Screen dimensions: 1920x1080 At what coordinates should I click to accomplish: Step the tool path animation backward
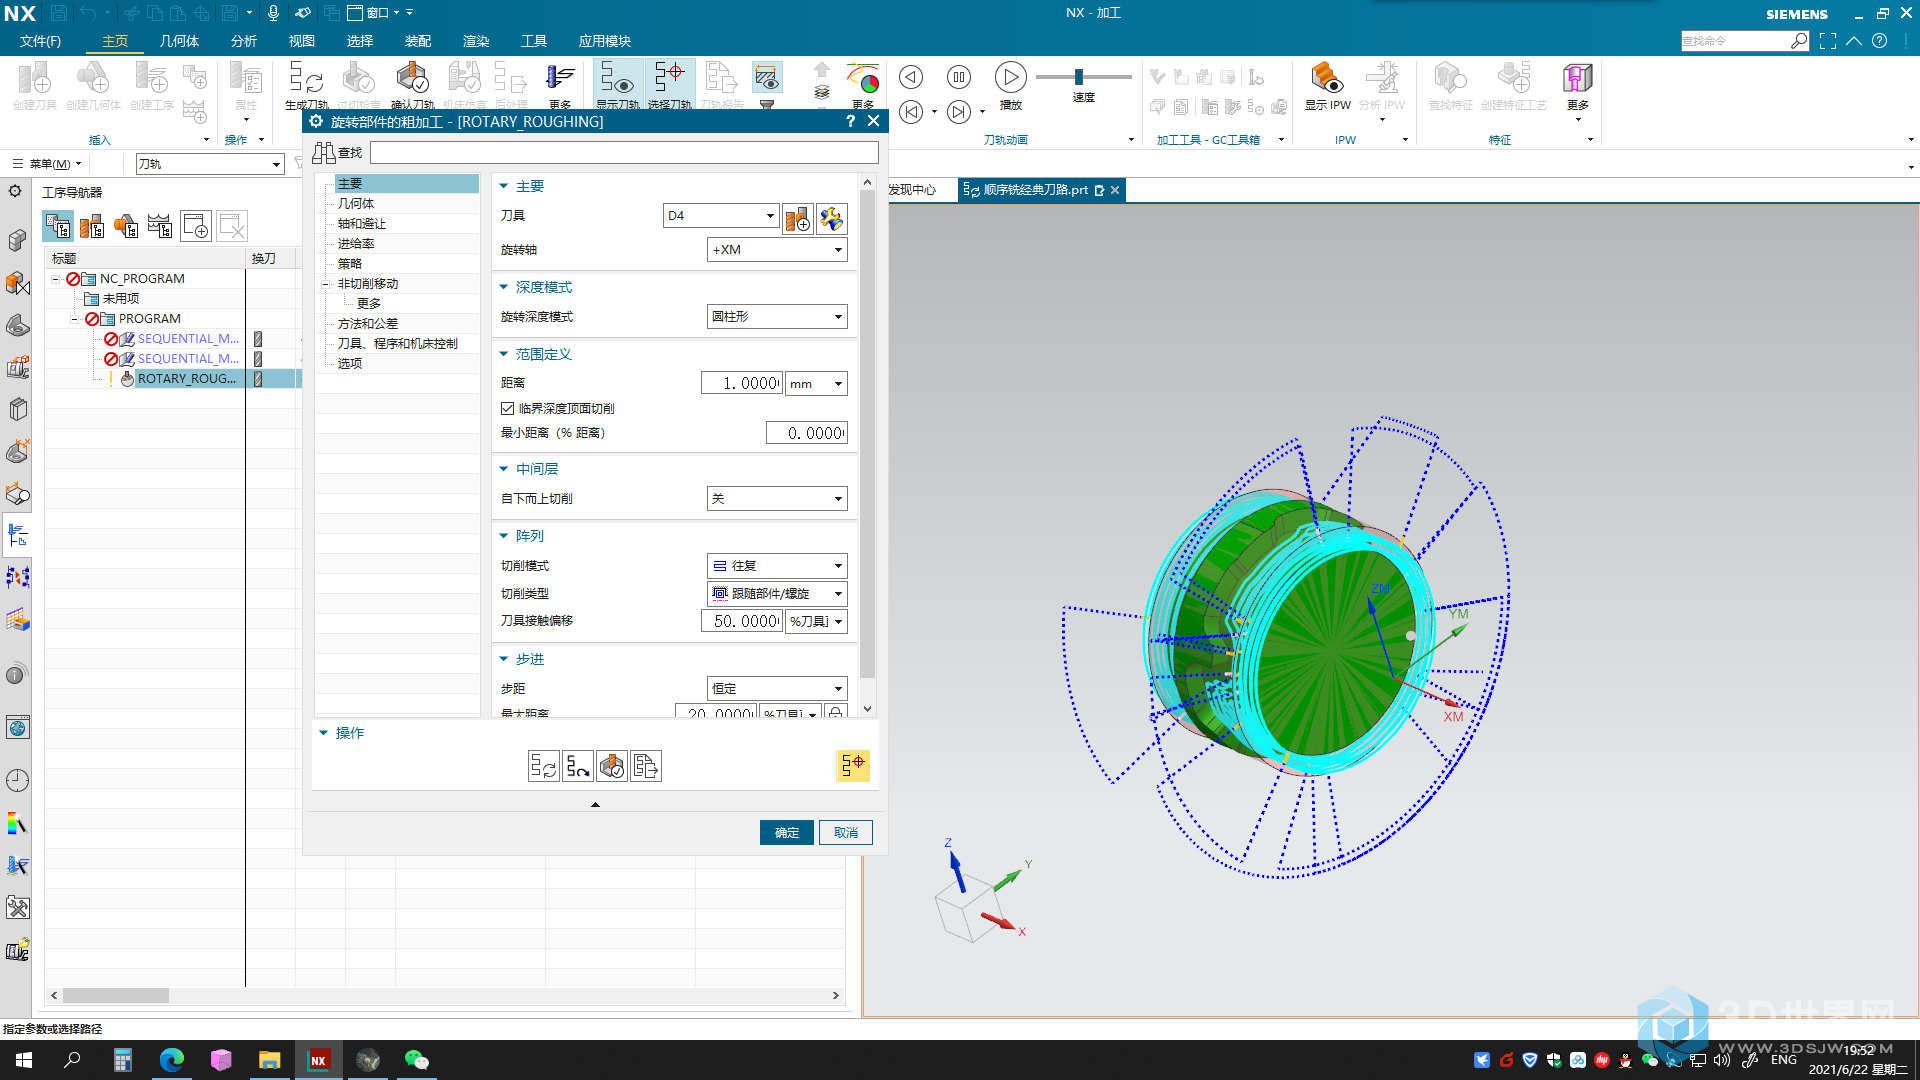tap(910, 77)
